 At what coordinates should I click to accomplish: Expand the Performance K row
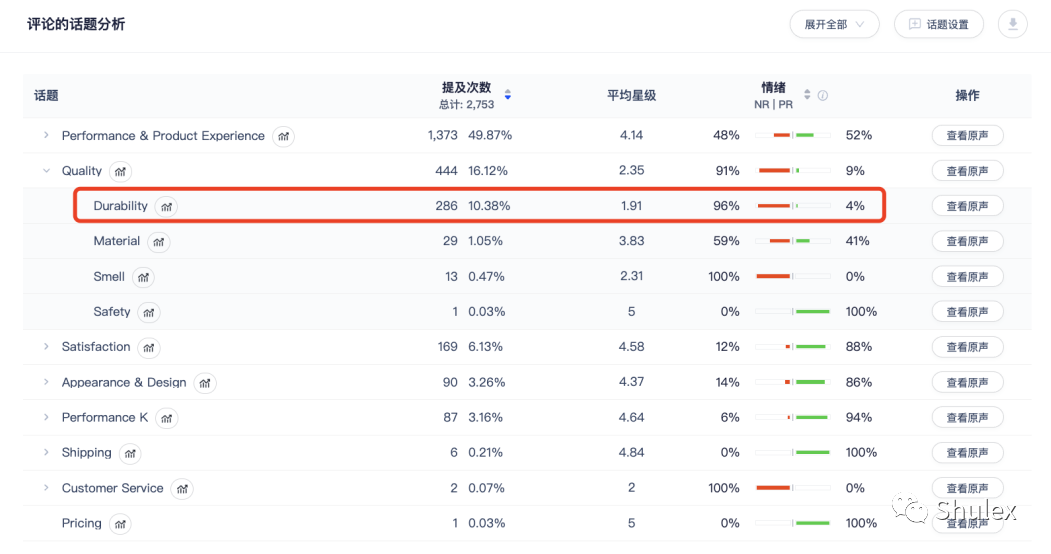[46, 417]
